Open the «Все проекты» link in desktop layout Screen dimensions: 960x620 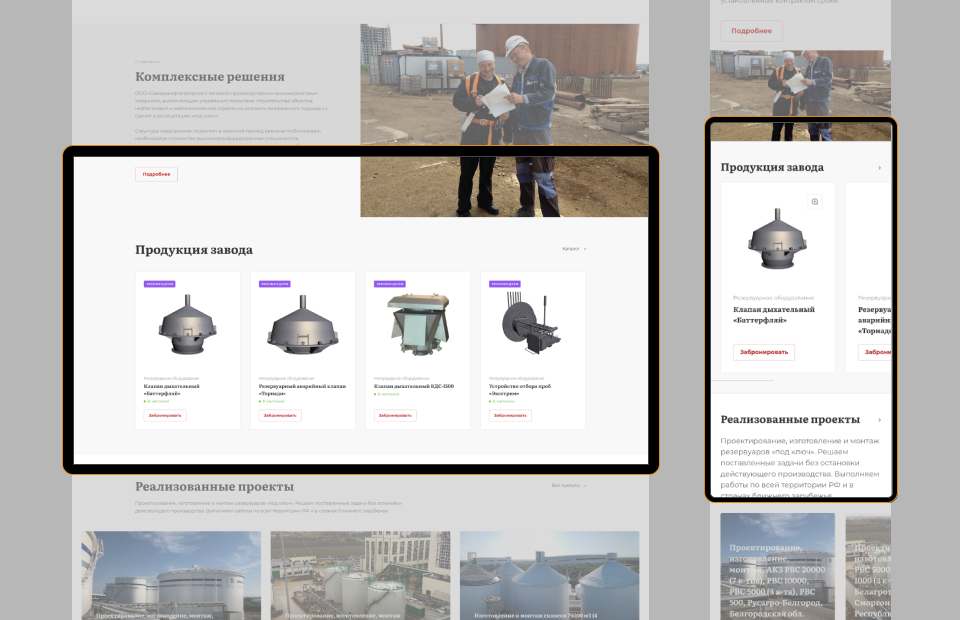point(568,486)
